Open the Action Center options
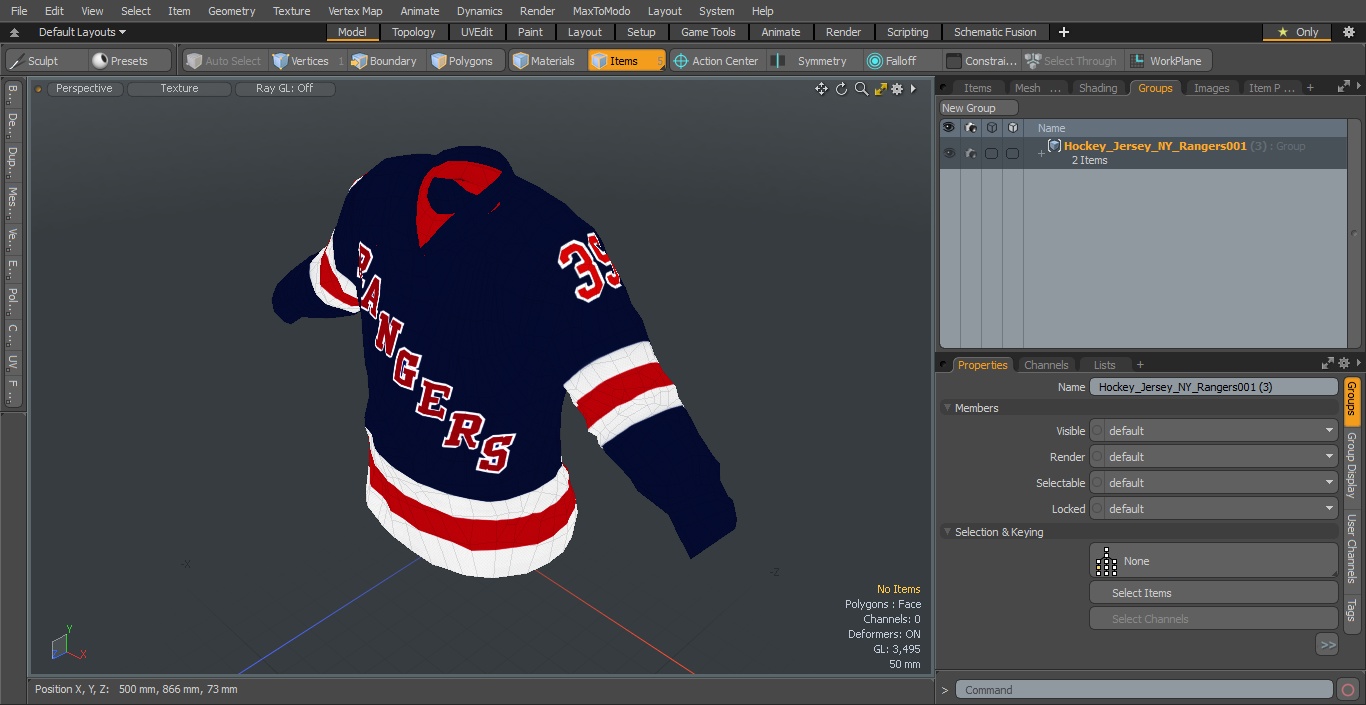 click(716, 61)
